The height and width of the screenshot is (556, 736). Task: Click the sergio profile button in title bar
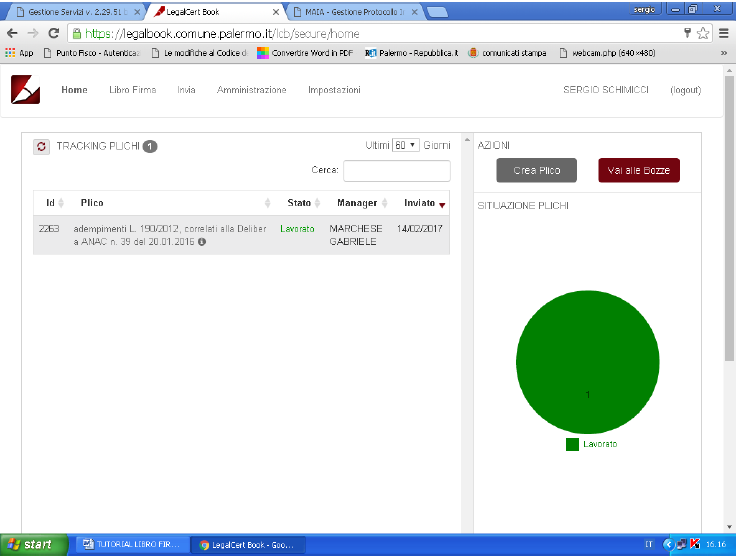coord(644,9)
